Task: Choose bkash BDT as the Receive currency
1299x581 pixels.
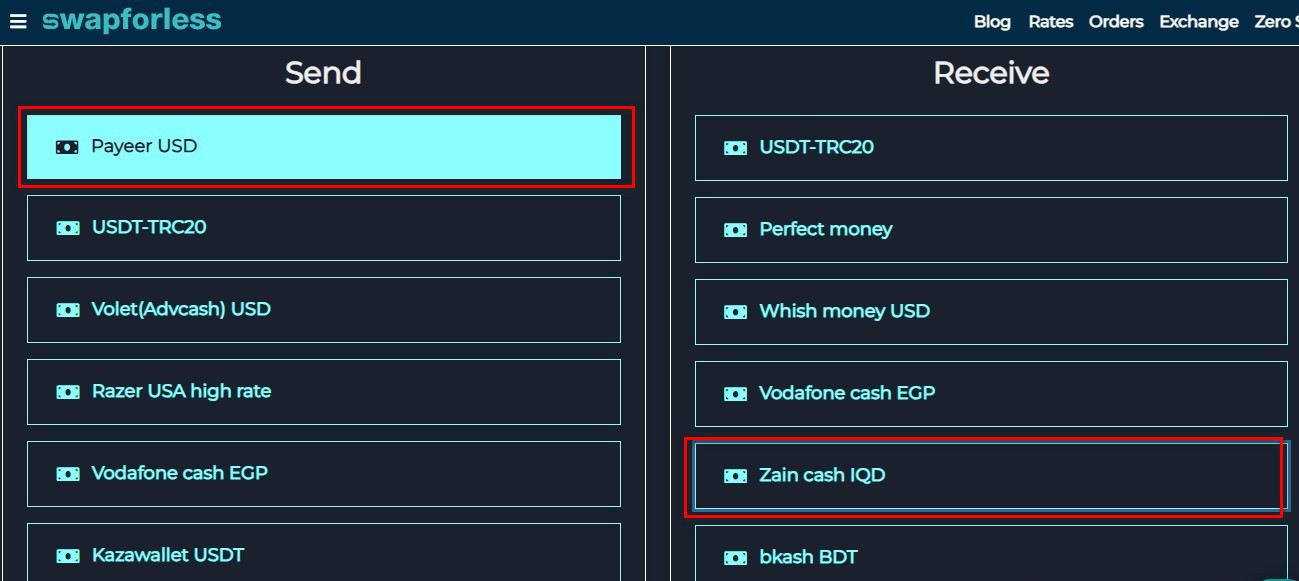Action: (990, 556)
